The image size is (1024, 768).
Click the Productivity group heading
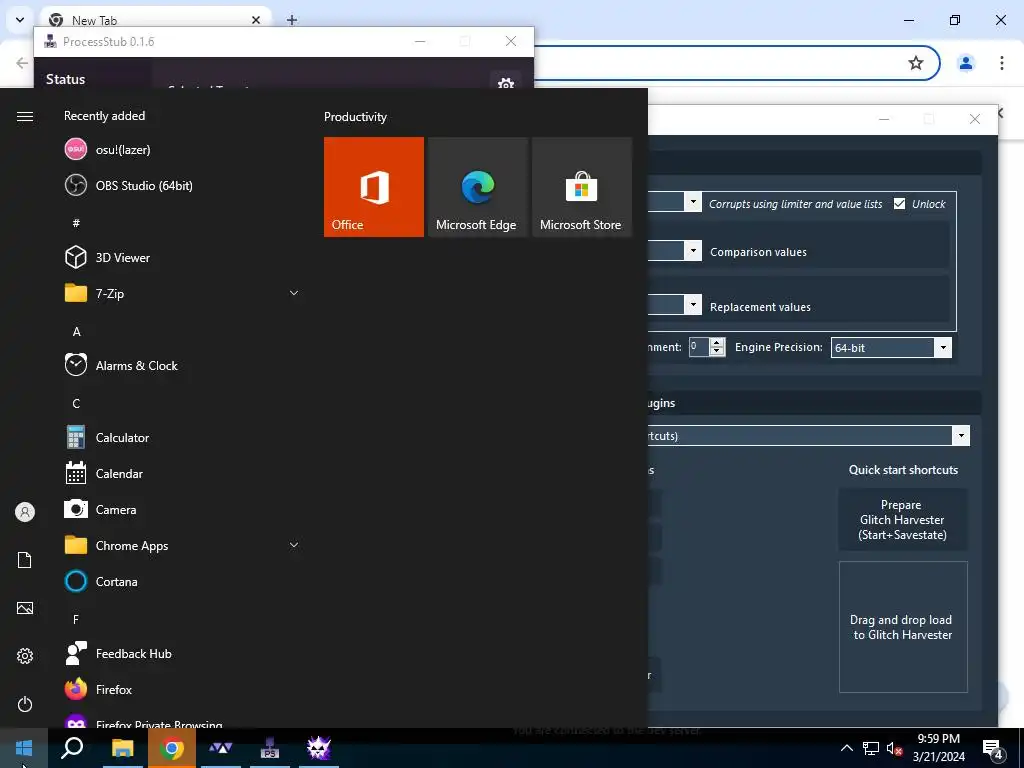coord(355,117)
